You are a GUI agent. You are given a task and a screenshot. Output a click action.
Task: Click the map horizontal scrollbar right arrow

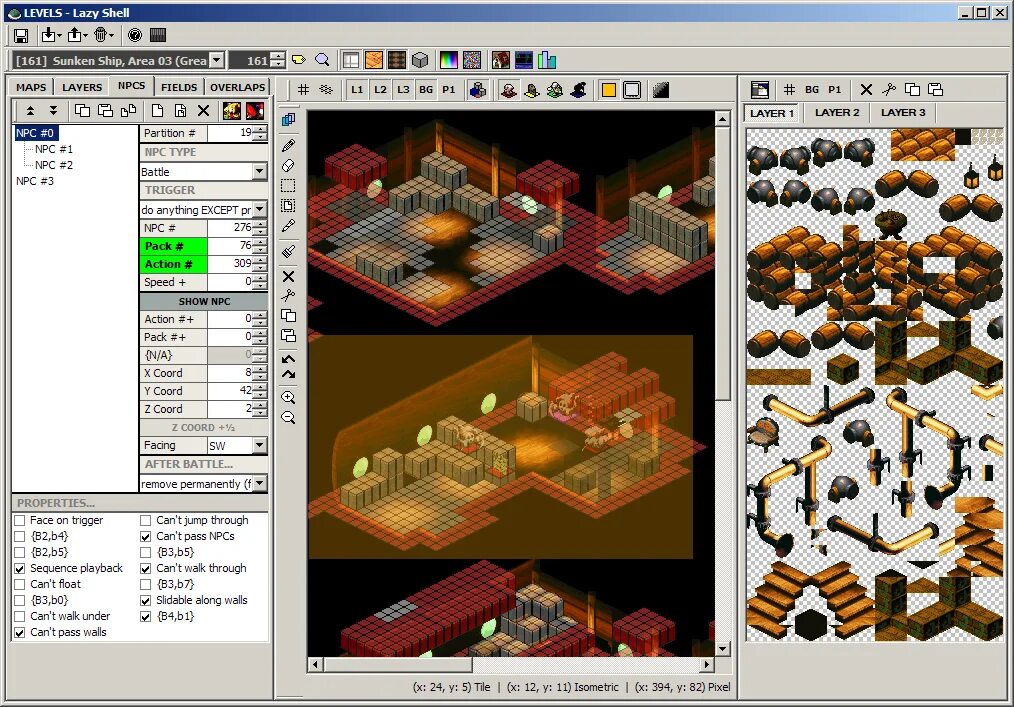tap(707, 664)
